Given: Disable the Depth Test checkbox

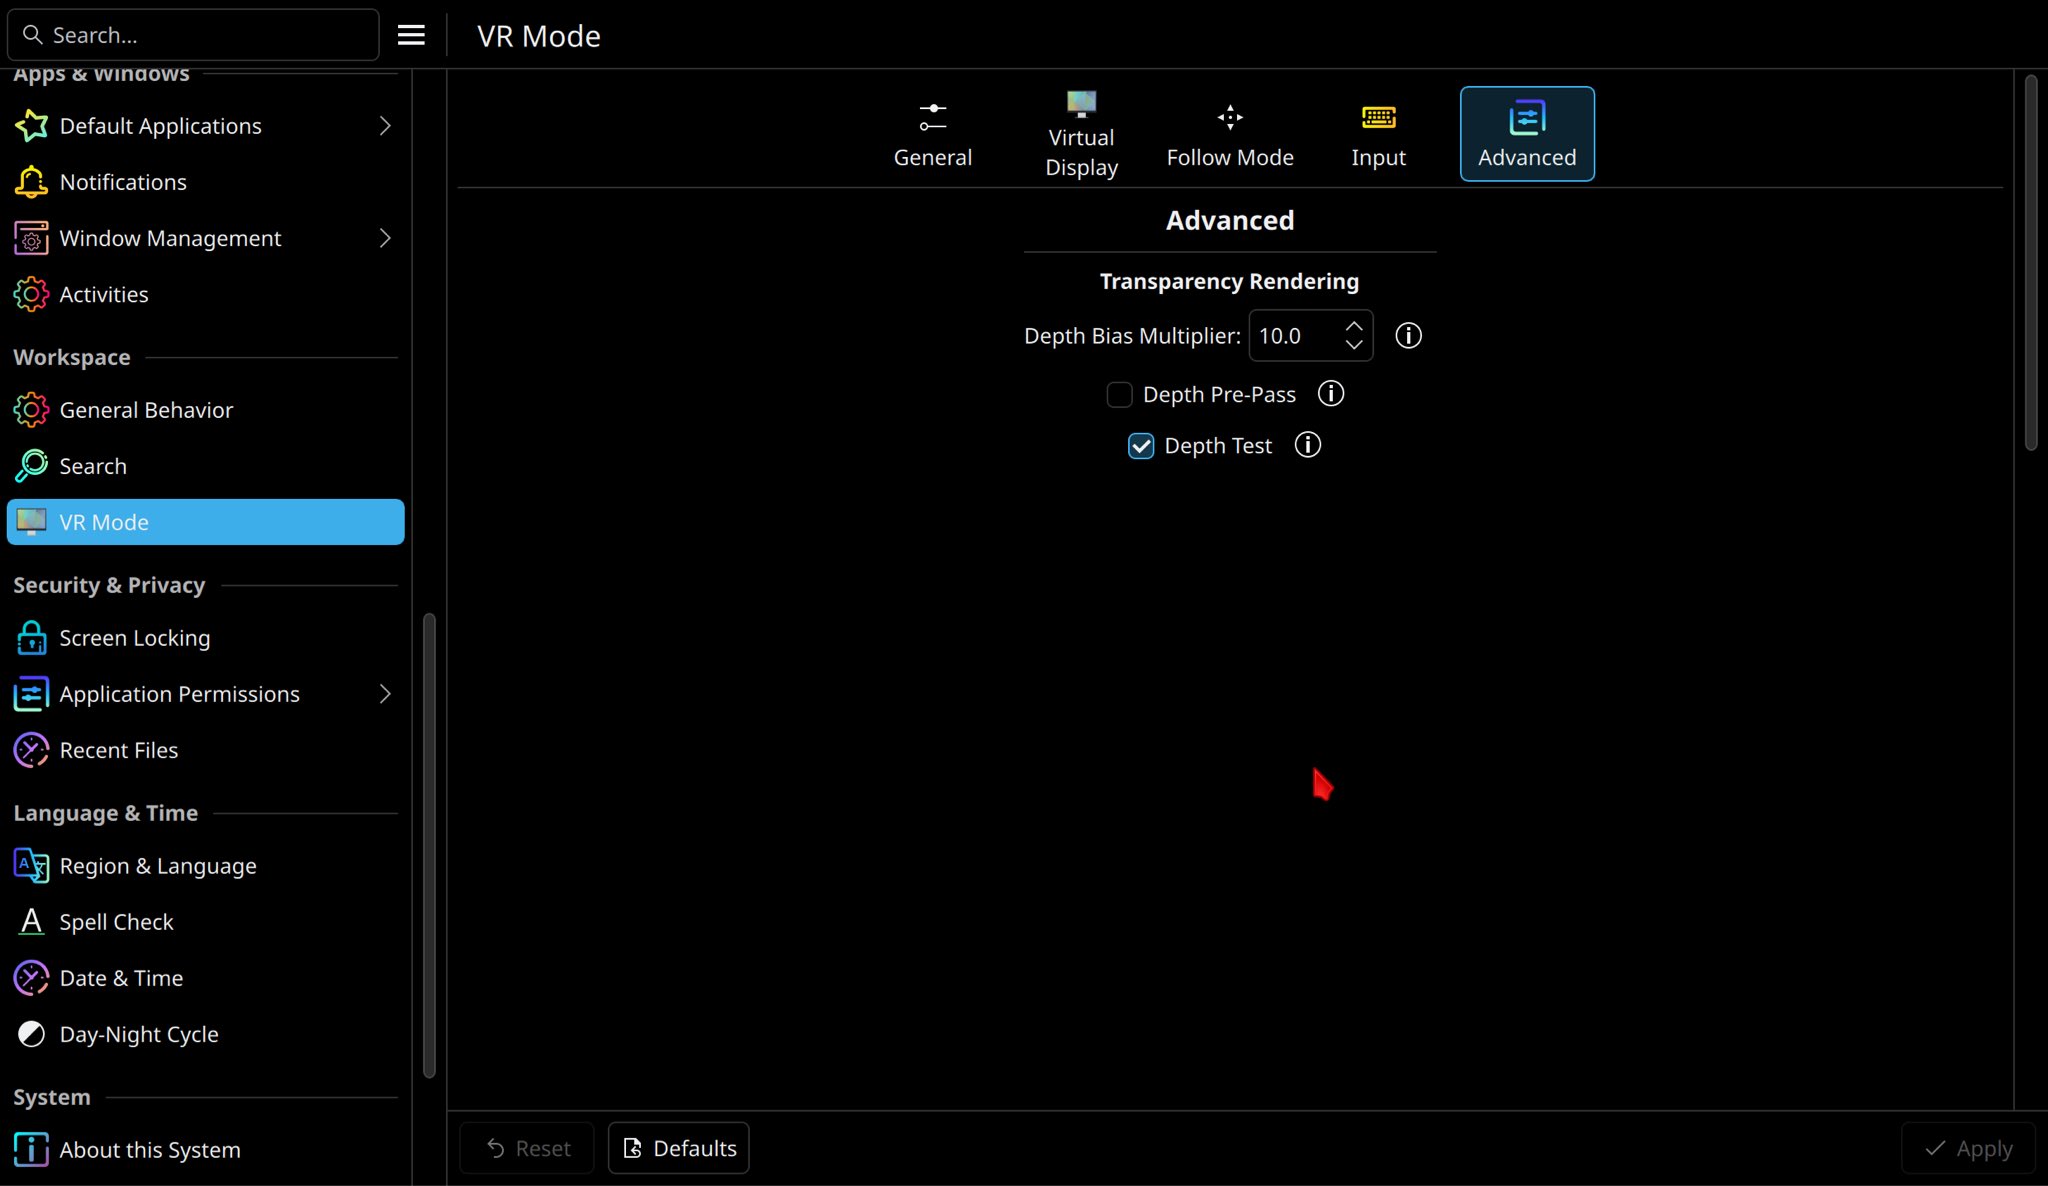Looking at the screenshot, I should click(1141, 446).
